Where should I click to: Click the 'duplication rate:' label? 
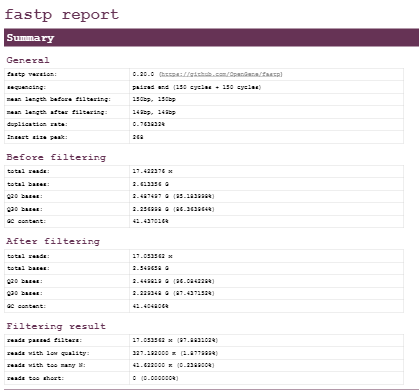tap(37, 124)
